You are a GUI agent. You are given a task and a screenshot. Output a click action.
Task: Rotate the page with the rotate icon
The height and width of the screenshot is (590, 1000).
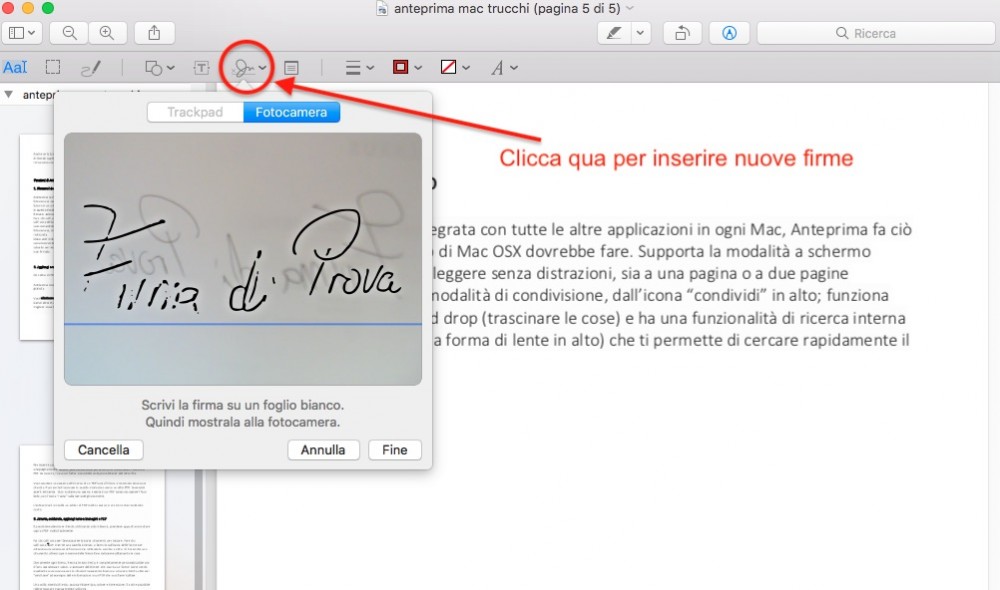coord(683,32)
